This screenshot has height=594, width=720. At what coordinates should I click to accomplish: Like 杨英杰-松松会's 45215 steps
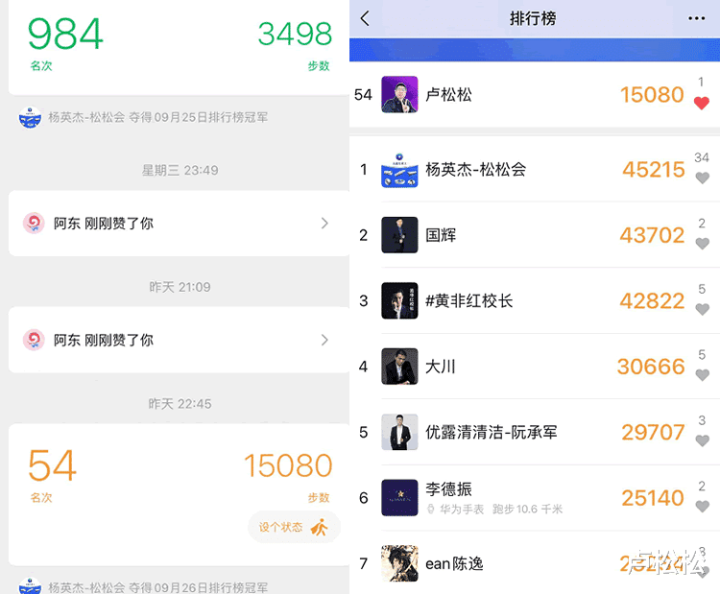[702, 178]
